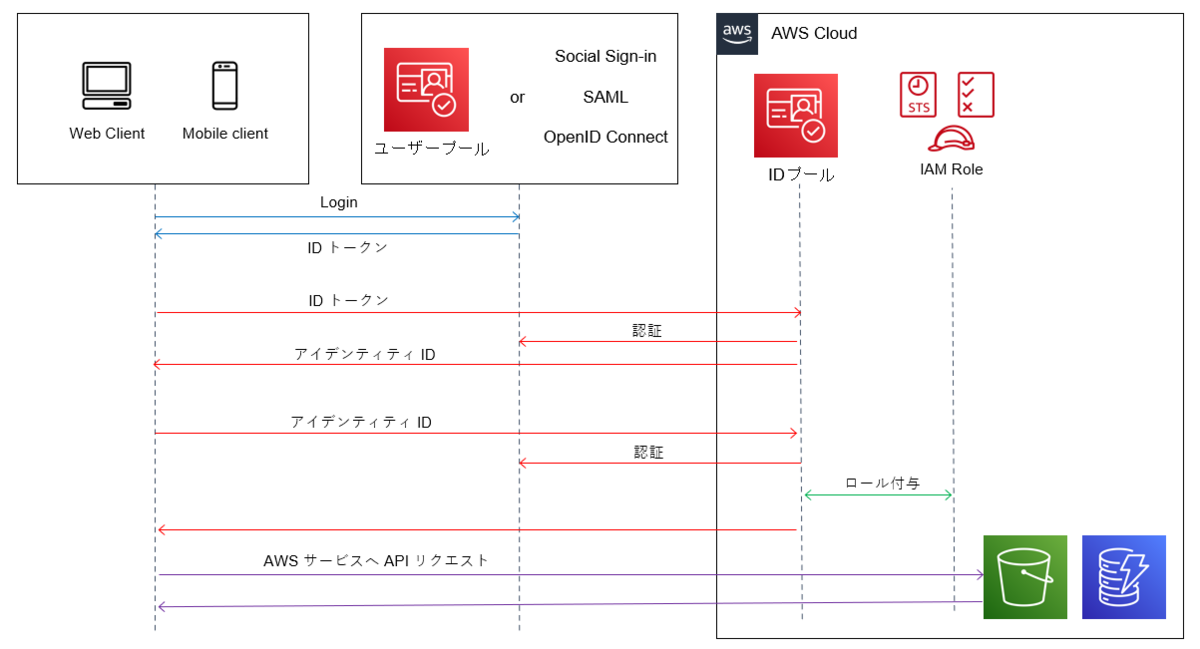Select the IAM Role hard-hat icon
1200x649 pixels.
[951, 138]
